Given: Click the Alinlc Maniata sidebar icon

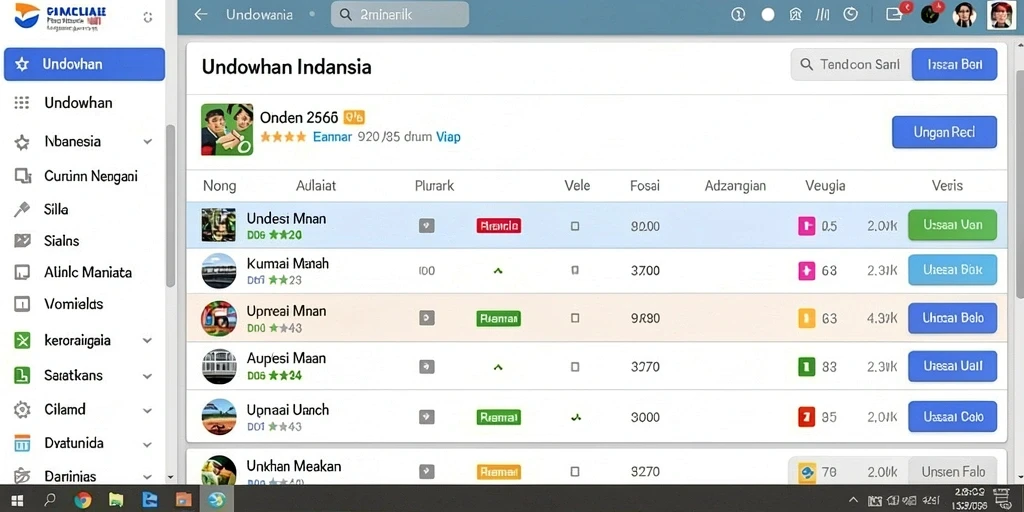Looking at the screenshot, I should point(22,272).
